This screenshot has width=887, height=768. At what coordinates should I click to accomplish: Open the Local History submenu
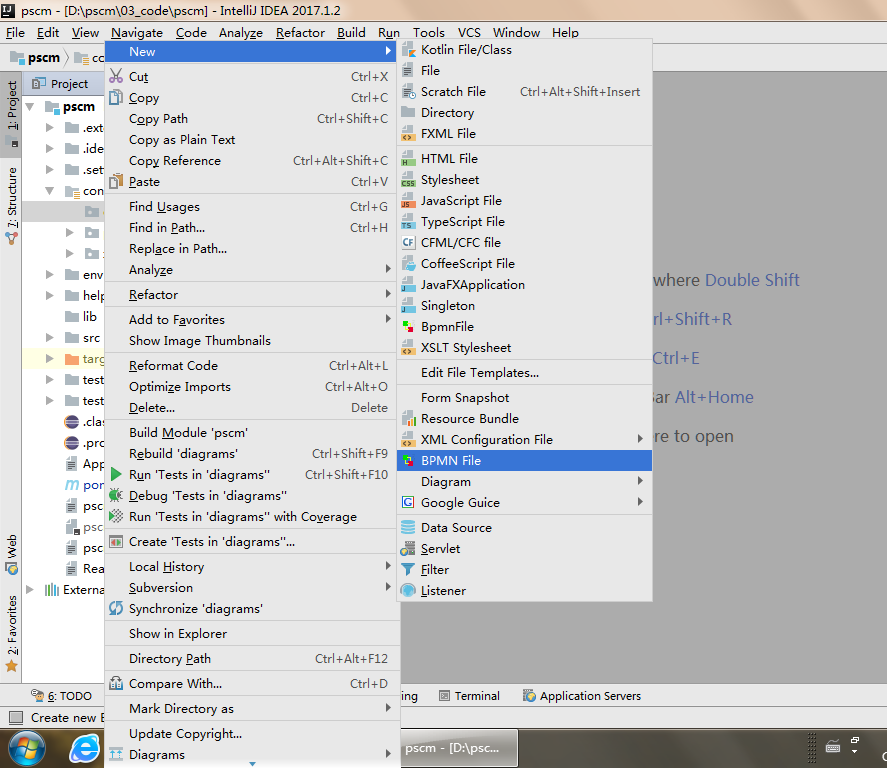click(x=252, y=567)
